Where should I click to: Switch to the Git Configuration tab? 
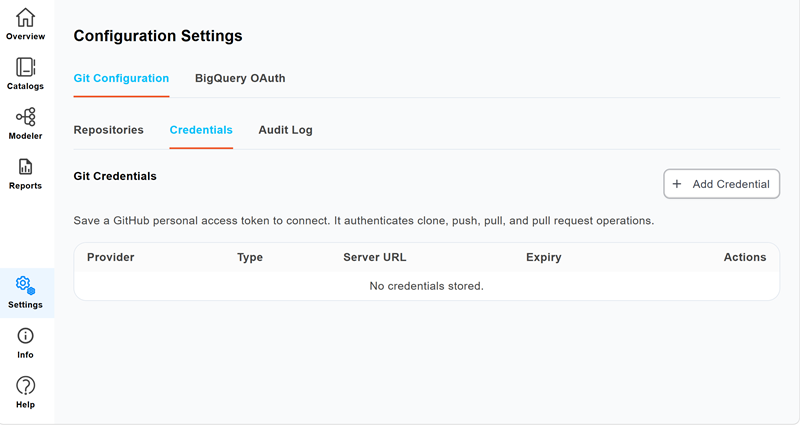[x=121, y=78]
